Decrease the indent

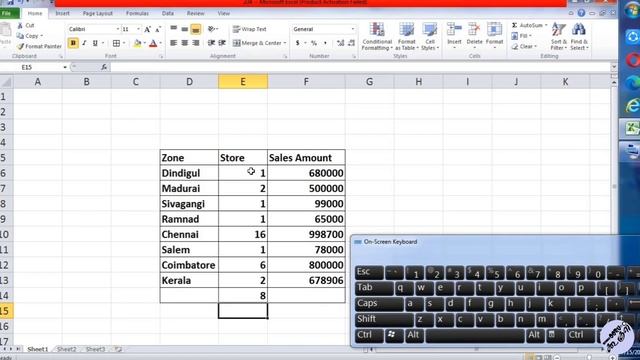pos(211,43)
